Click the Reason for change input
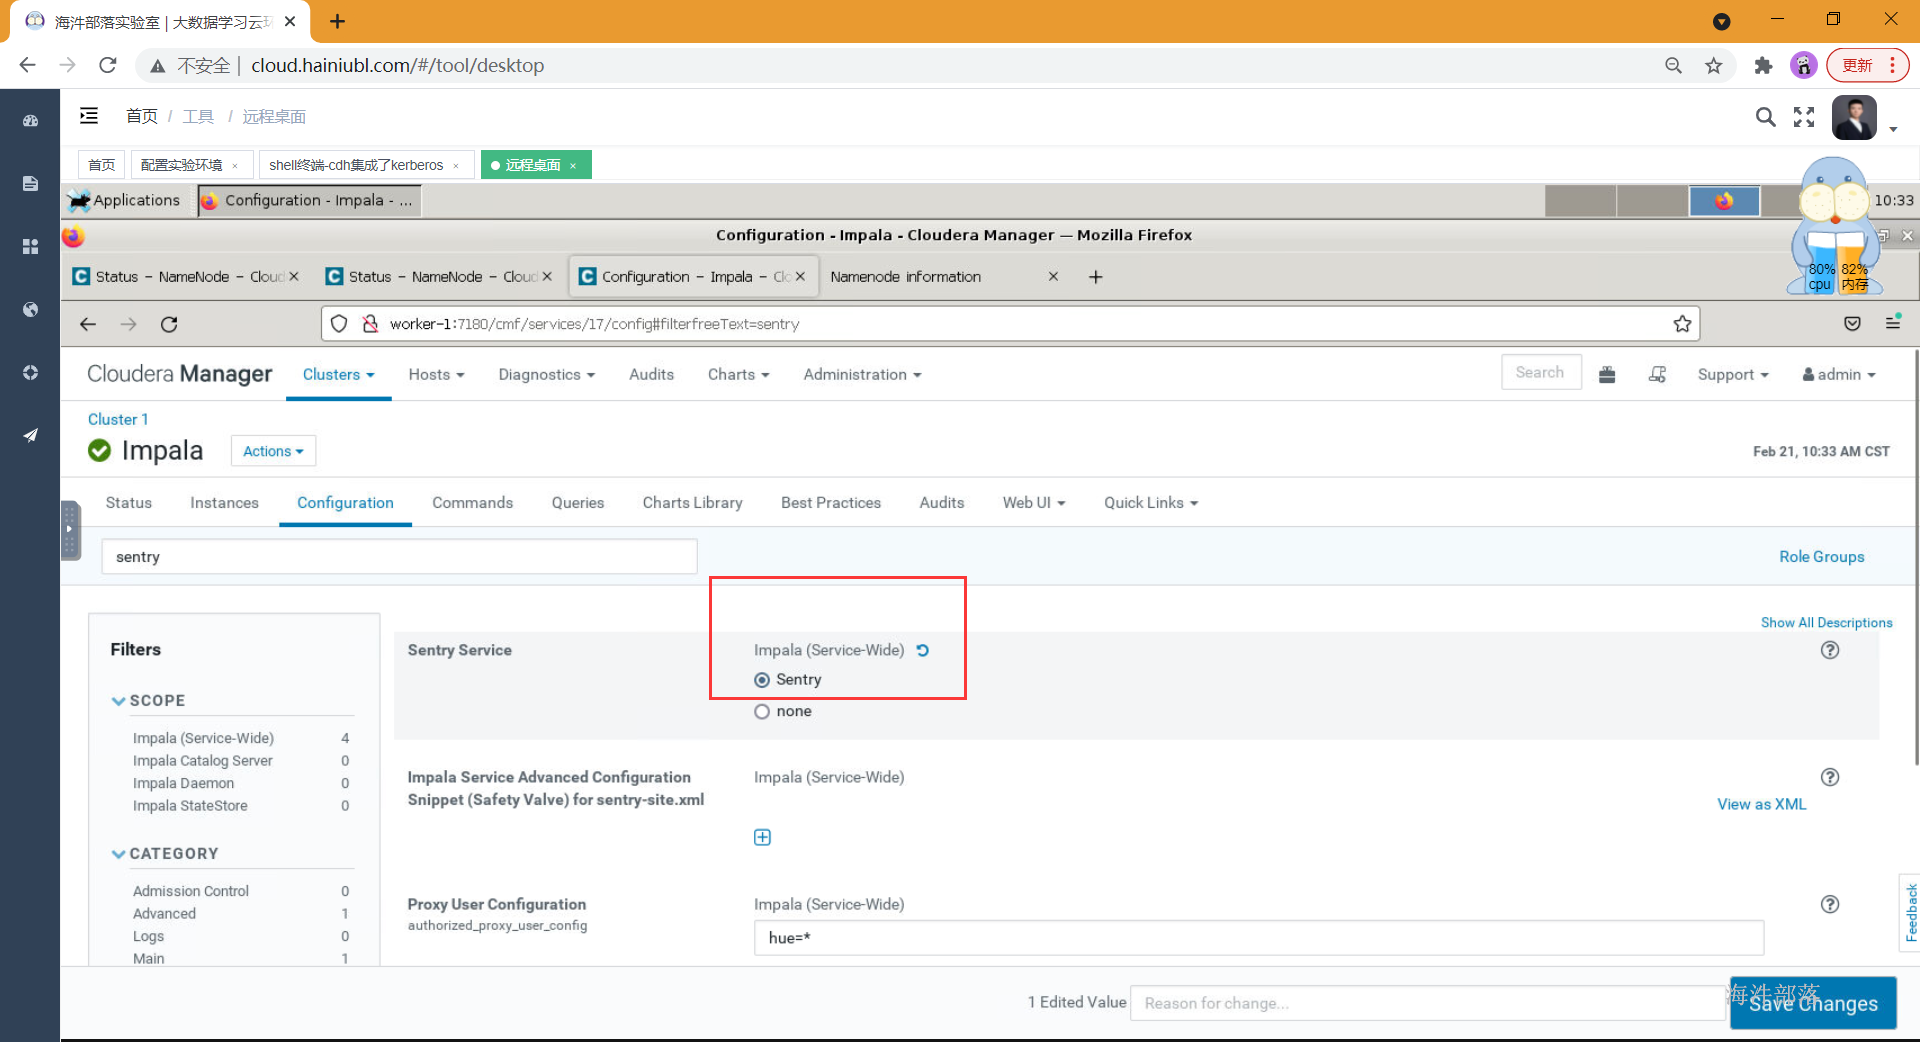Image resolution: width=1920 pixels, height=1042 pixels. 1429,1003
